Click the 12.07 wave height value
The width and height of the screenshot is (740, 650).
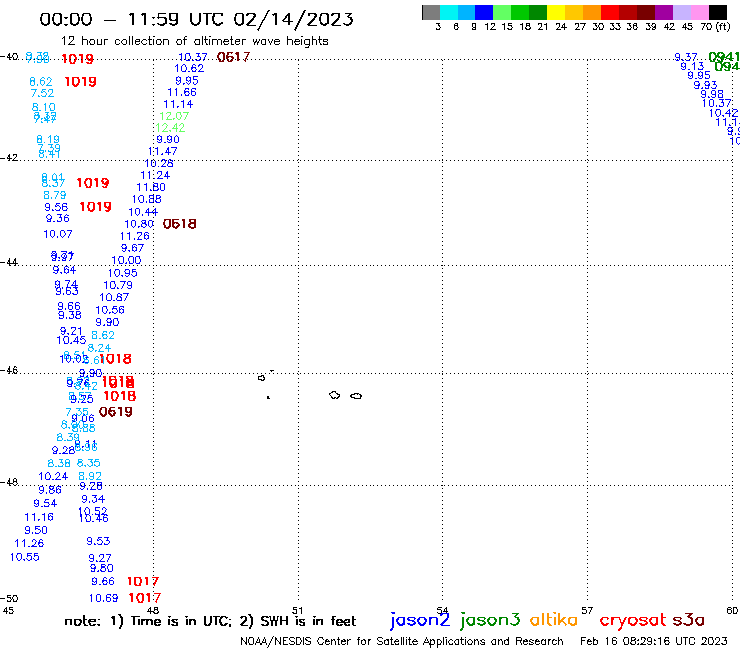(x=174, y=116)
